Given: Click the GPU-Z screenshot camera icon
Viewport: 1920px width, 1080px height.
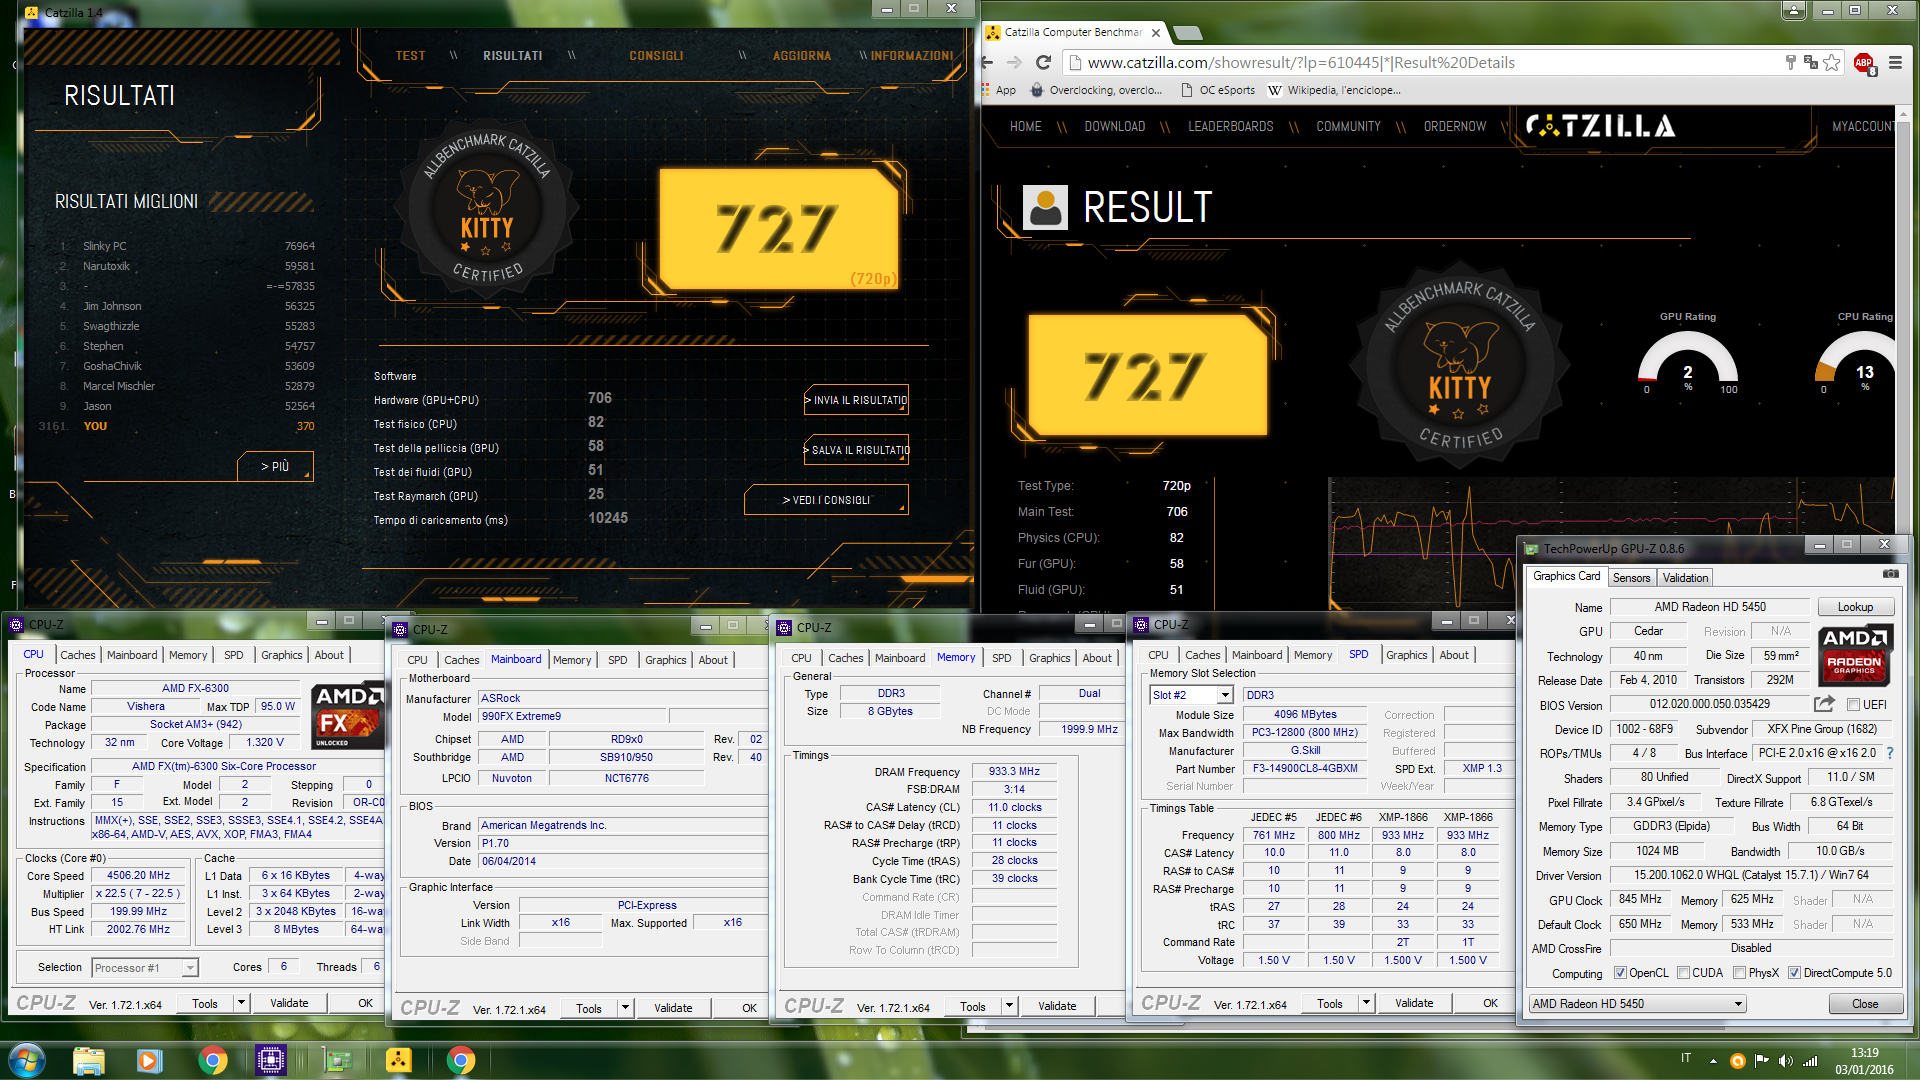Looking at the screenshot, I should point(1890,574).
